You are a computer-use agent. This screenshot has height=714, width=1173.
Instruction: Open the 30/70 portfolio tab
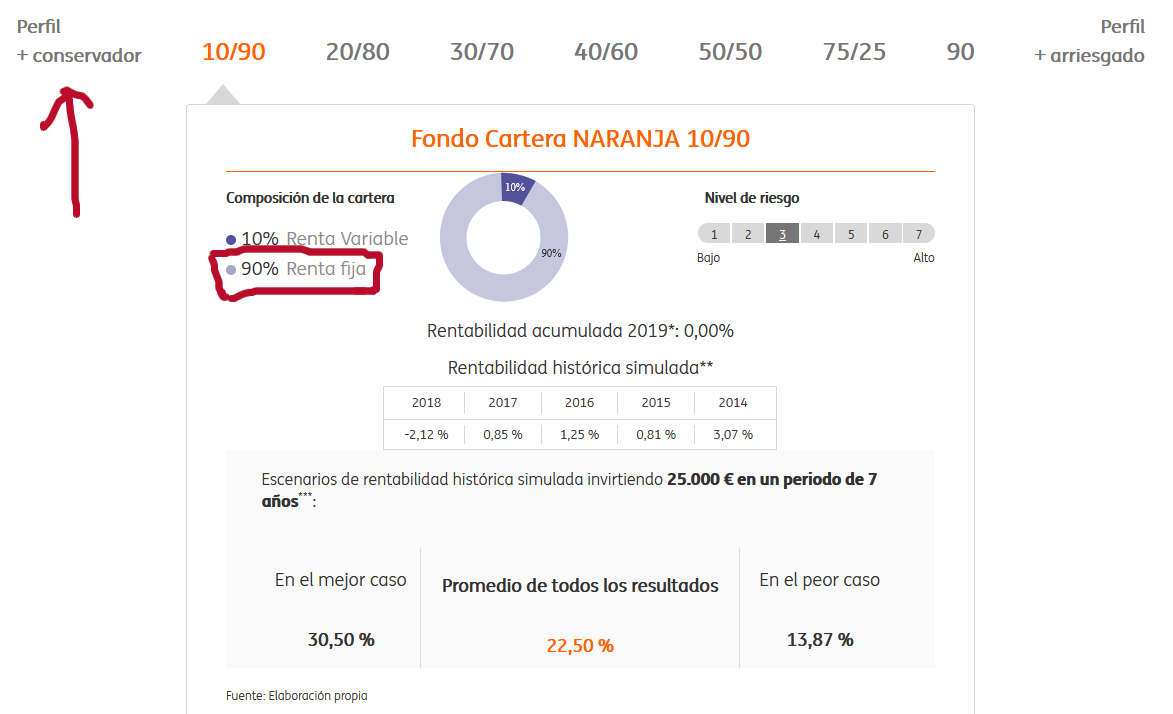482,52
